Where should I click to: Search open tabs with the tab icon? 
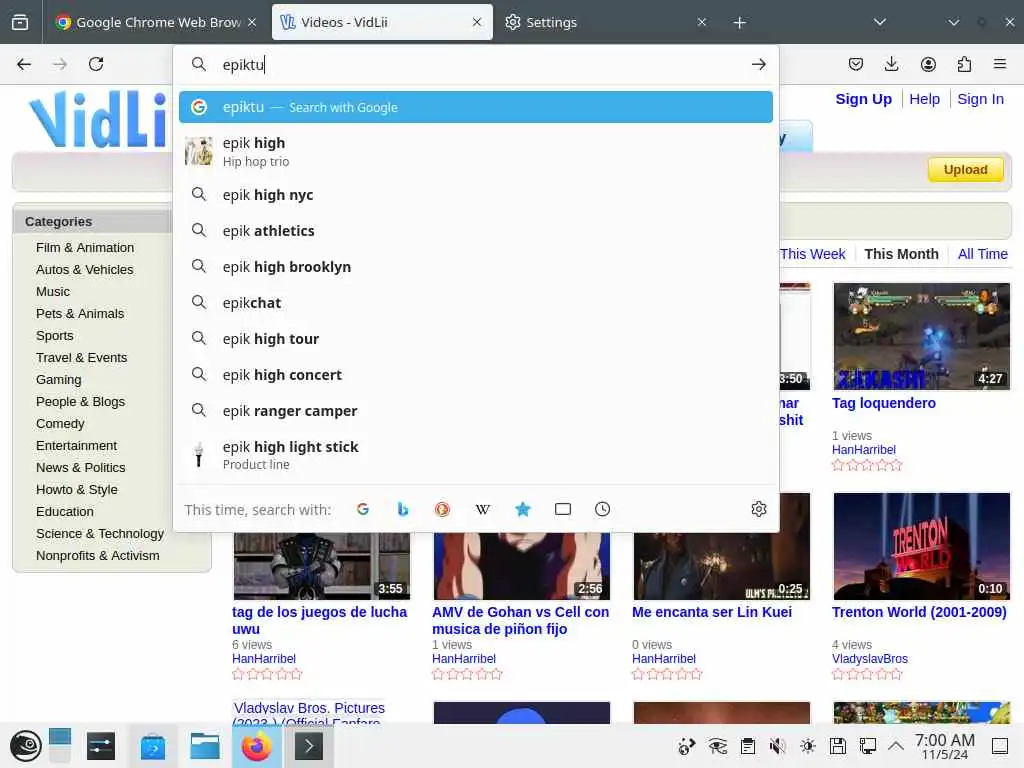(562, 509)
